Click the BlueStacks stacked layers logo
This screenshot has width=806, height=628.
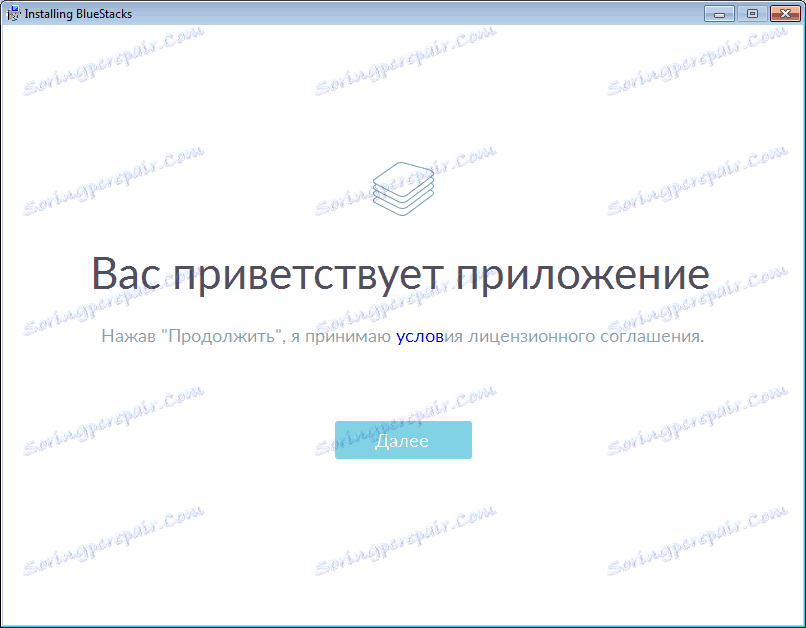(x=403, y=189)
